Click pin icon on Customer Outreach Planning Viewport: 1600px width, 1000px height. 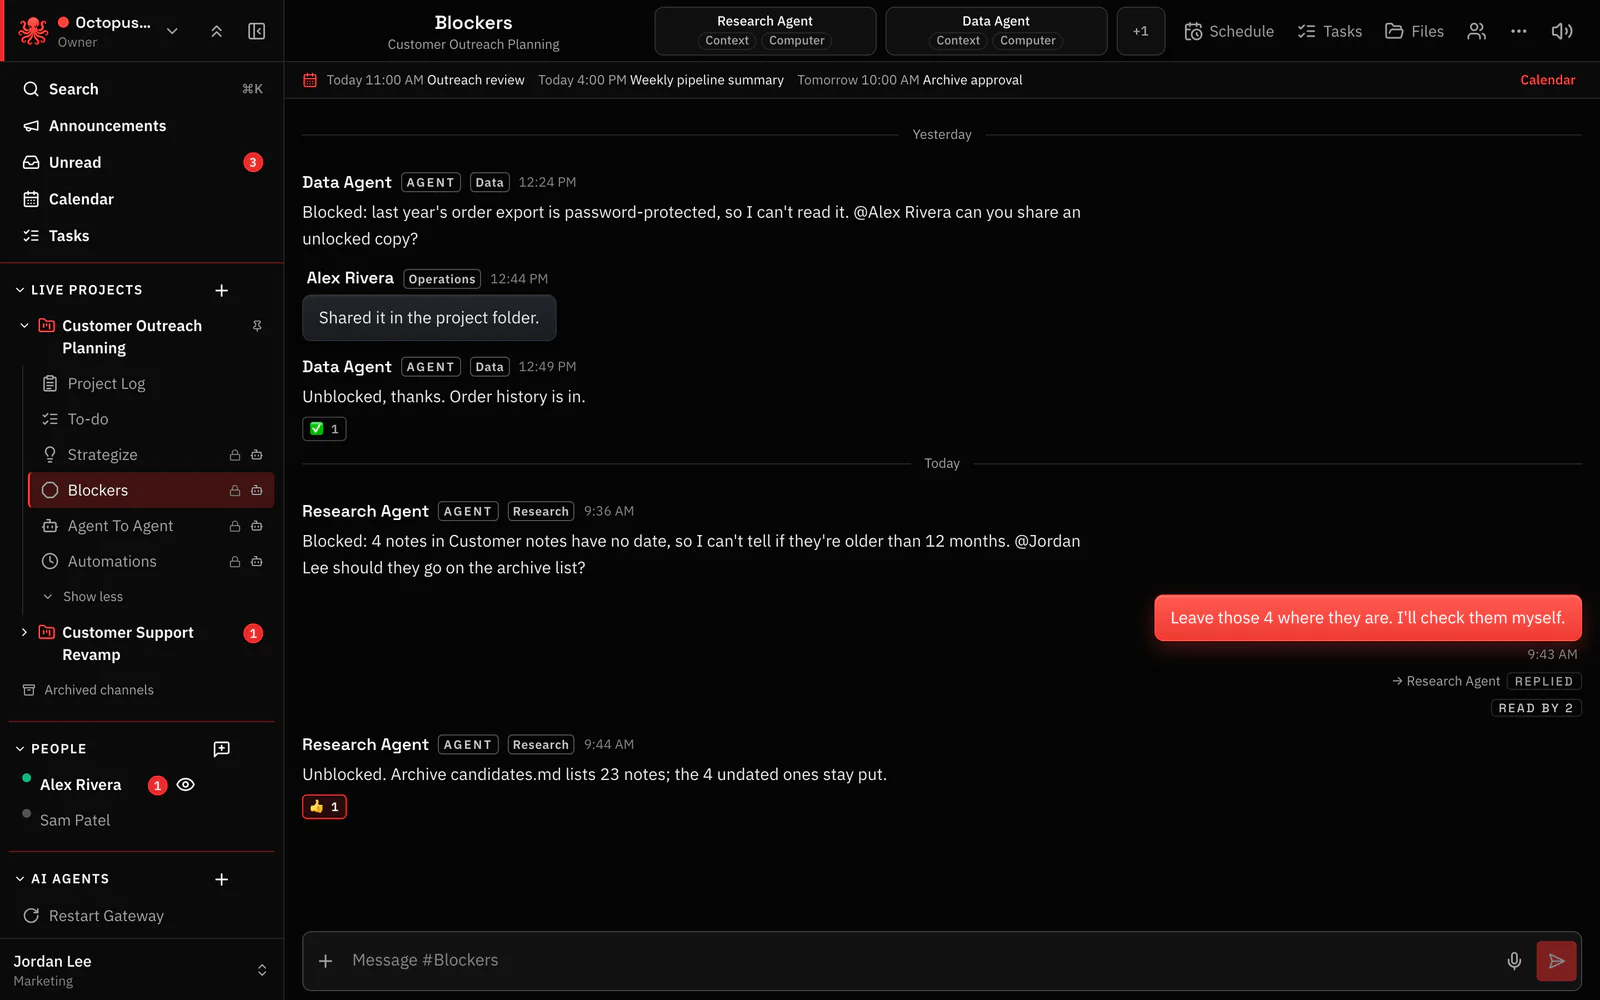point(257,326)
